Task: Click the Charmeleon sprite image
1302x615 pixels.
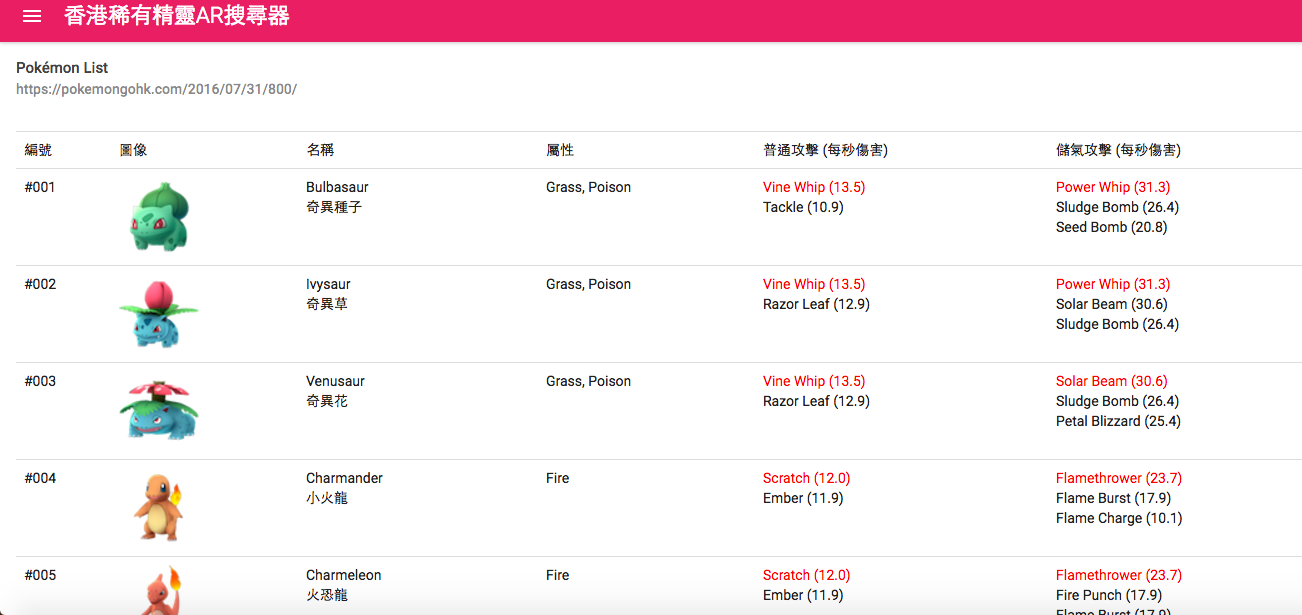Action: click(159, 591)
